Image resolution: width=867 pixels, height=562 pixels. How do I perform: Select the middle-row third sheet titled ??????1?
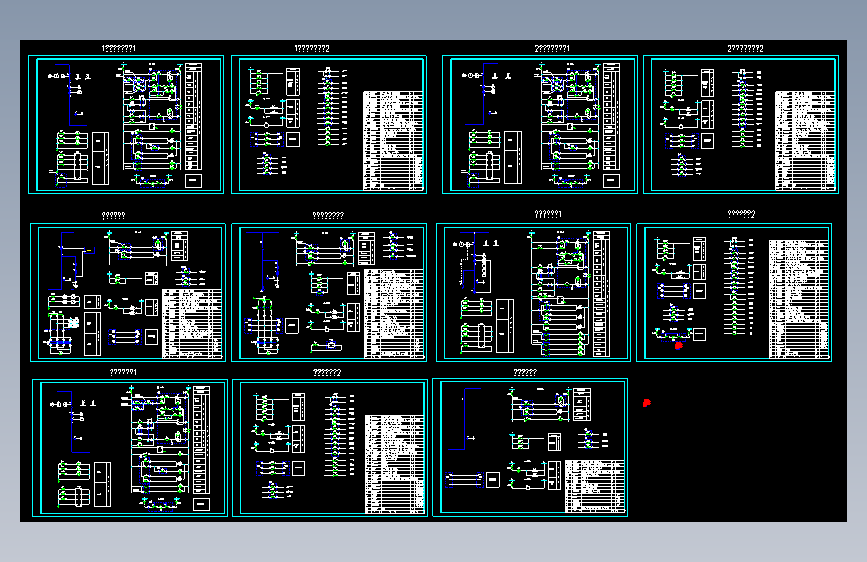point(534,293)
